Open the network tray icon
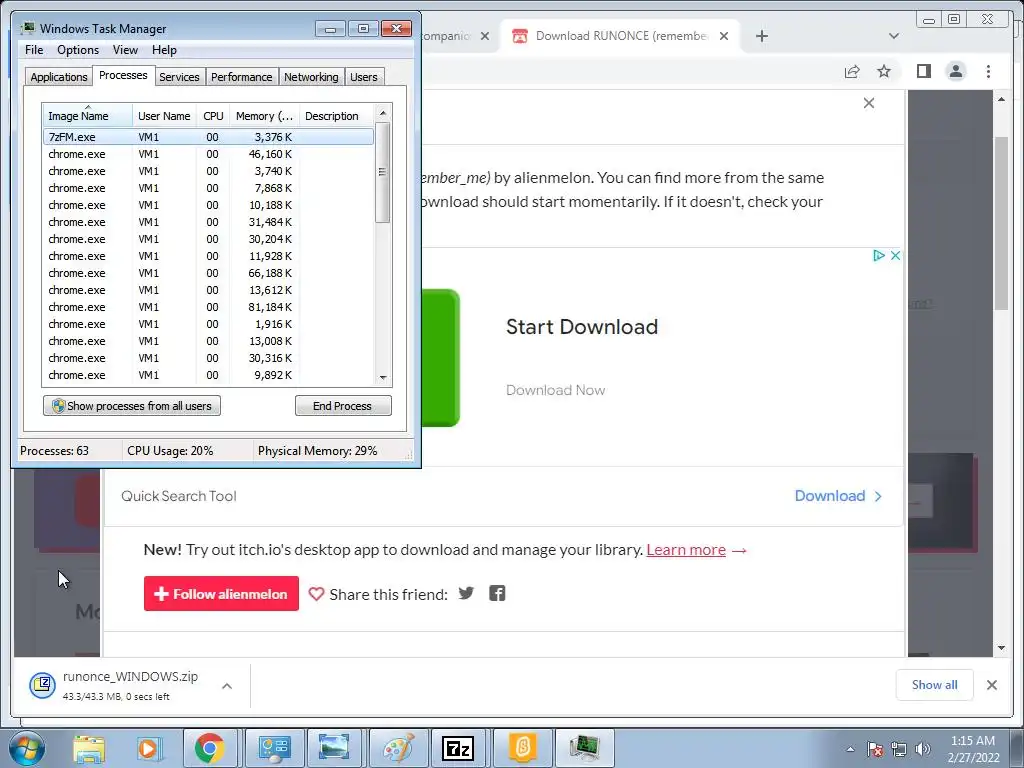The image size is (1024, 768). (x=899, y=749)
